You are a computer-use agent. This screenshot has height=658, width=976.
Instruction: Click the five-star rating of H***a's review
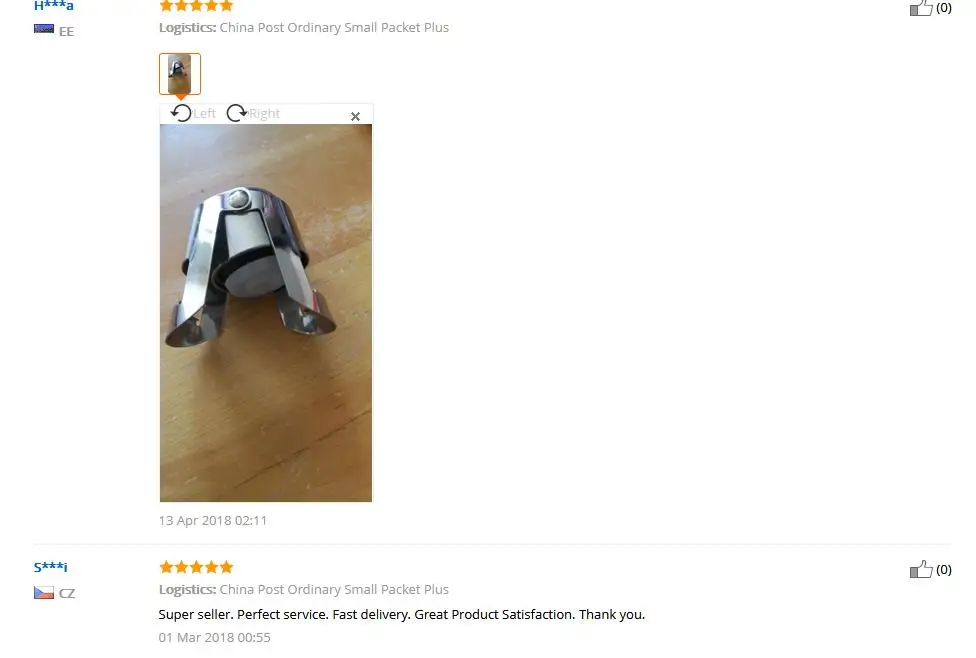point(196,6)
